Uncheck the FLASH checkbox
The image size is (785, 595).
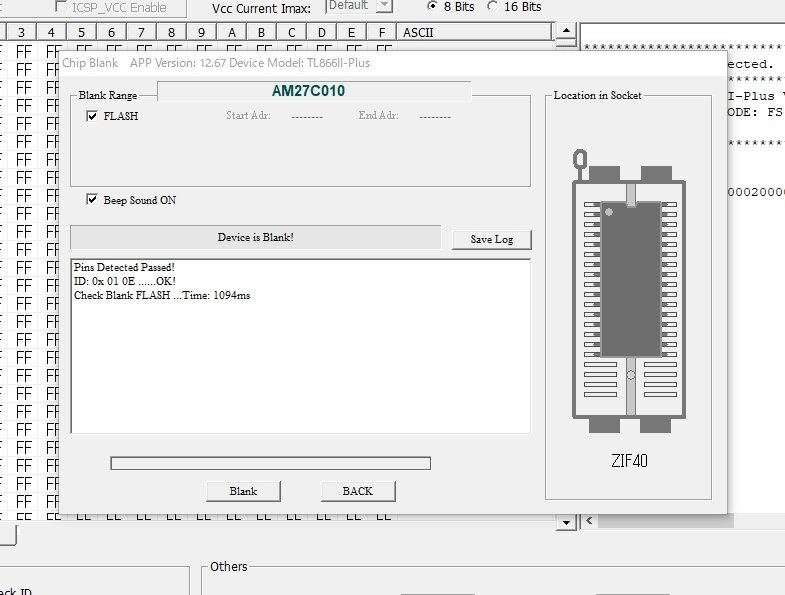coord(93,116)
